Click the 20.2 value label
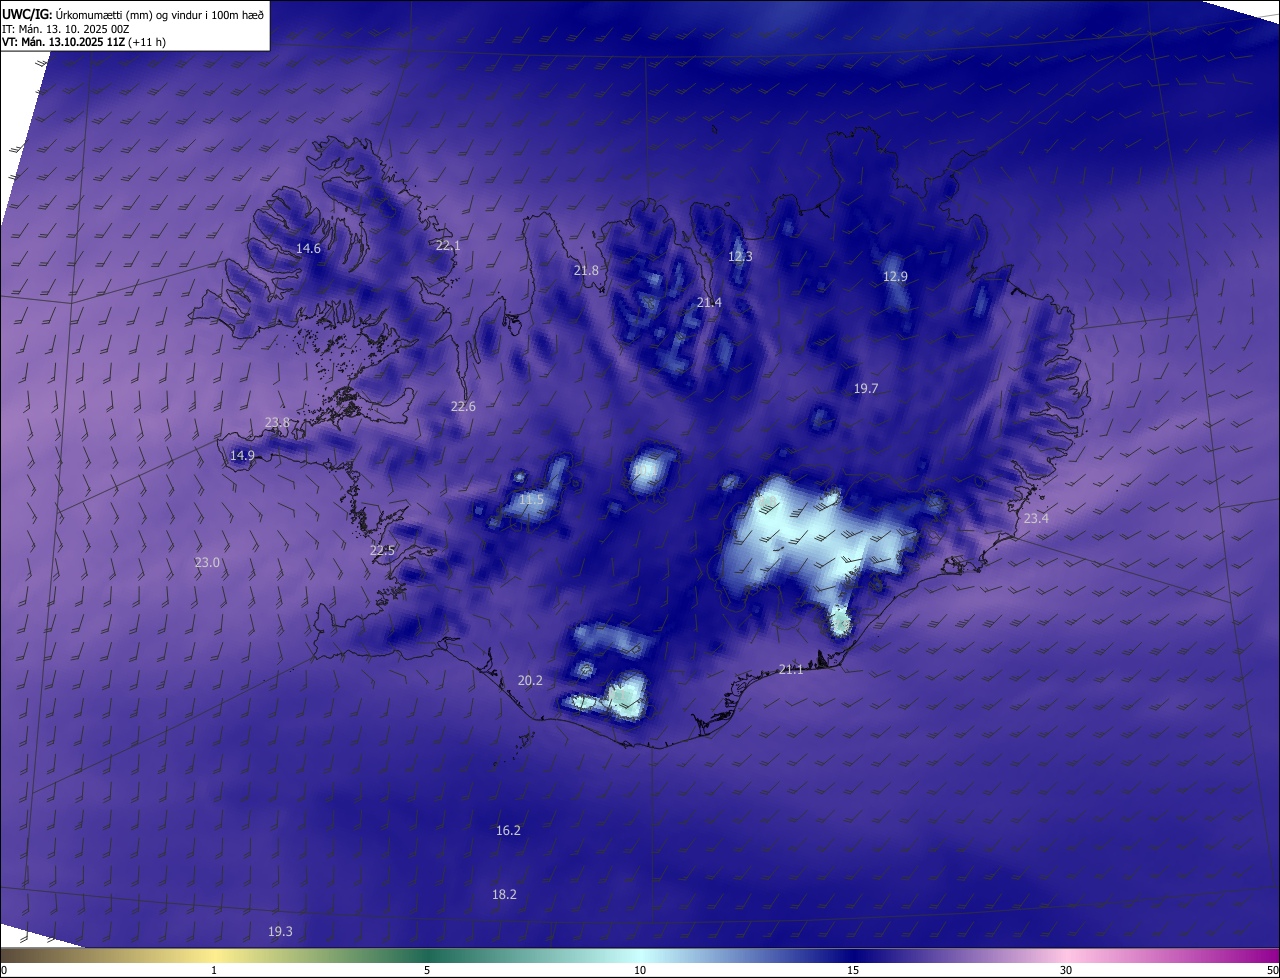Image resolution: width=1280 pixels, height=978 pixels. click(x=530, y=680)
